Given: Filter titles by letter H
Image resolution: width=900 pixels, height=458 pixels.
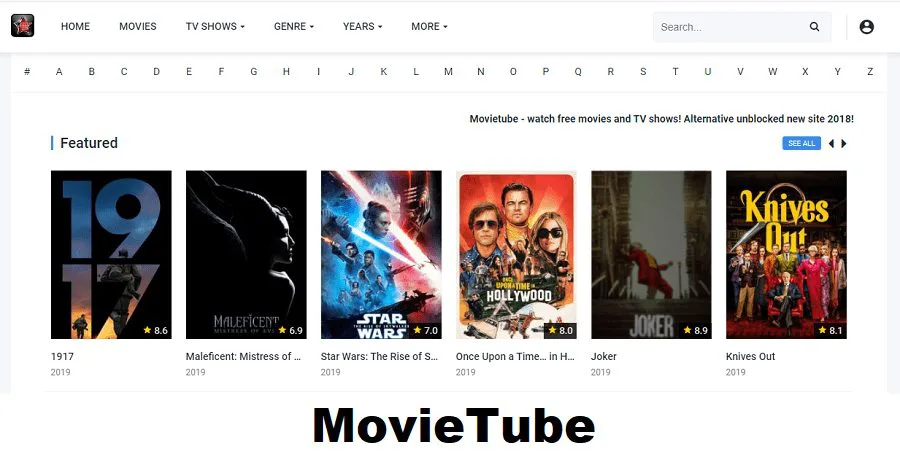Looking at the screenshot, I should (286, 72).
